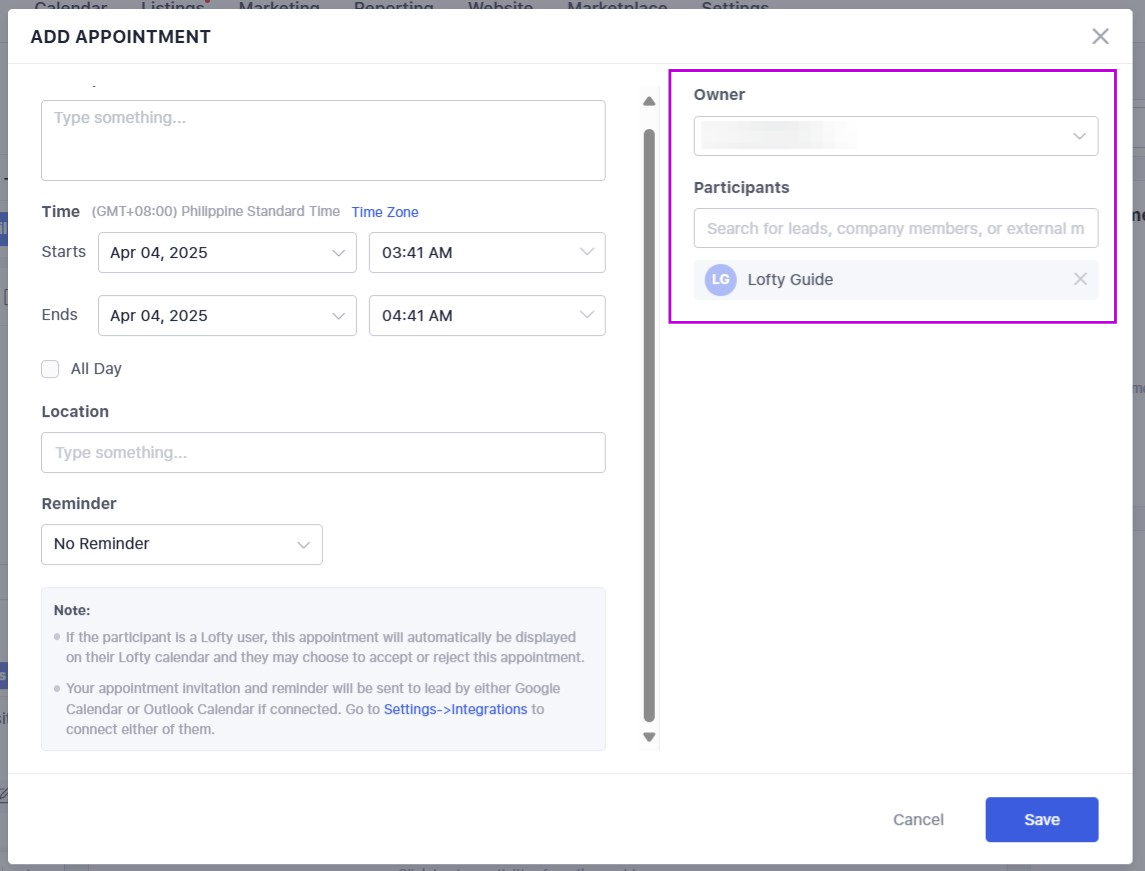Expand the Owner dropdown
The height and width of the screenshot is (871, 1145).
(x=896, y=136)
